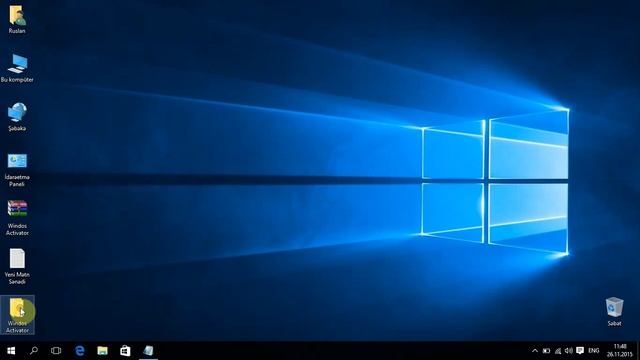Viewport: 640px width, 360px height.
Task: Open the Windows Store taskbar icon
Action: point(125,351)
